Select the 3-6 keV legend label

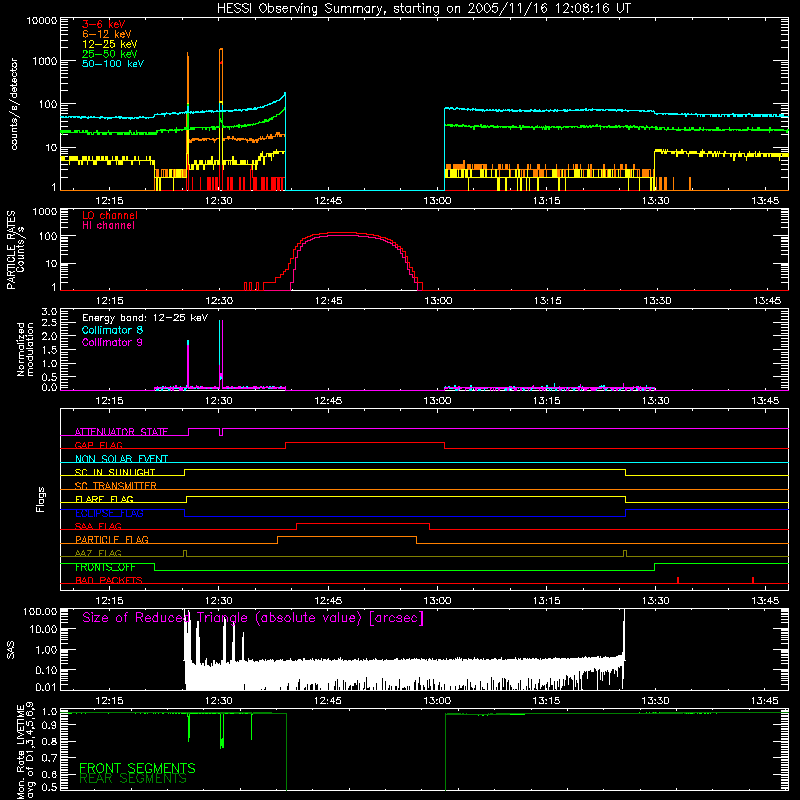pyautogui.click(x=104, y=24)
